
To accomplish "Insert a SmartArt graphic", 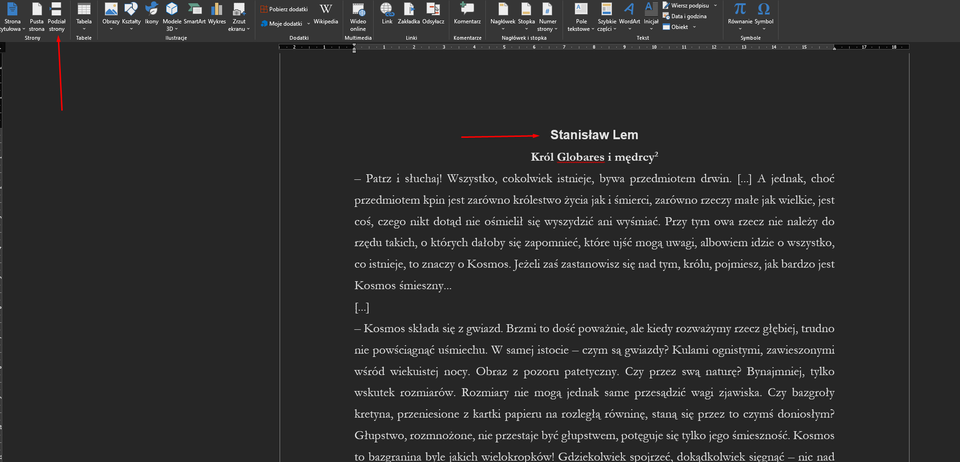I will [x=196, y=13].
